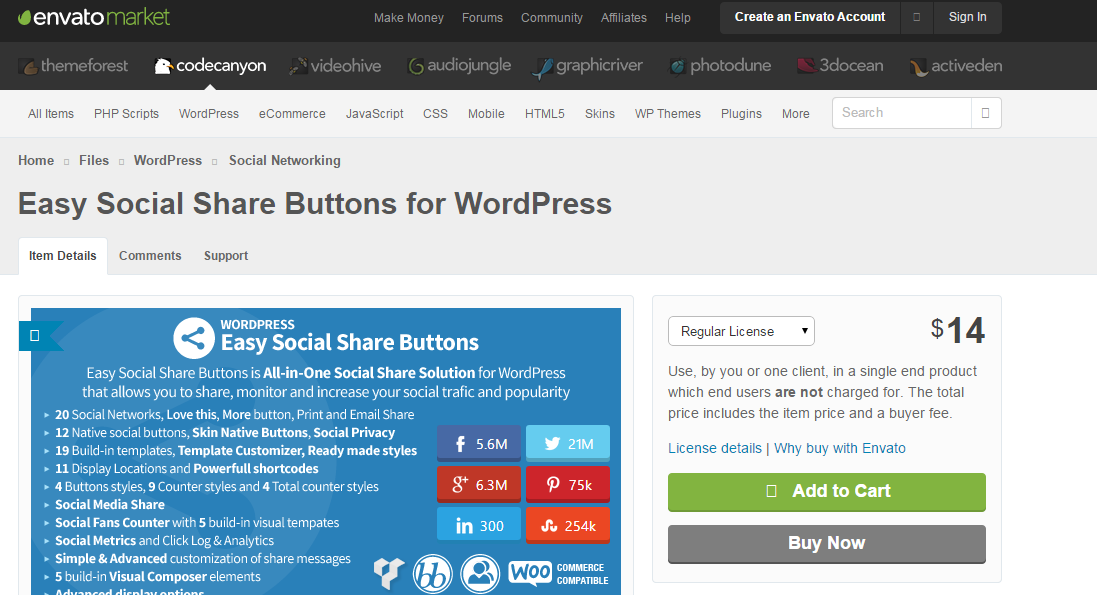Go to the AudioJungle marketplace logo
This screenshot has width=1097, height=595.
(x=459, y=66)
